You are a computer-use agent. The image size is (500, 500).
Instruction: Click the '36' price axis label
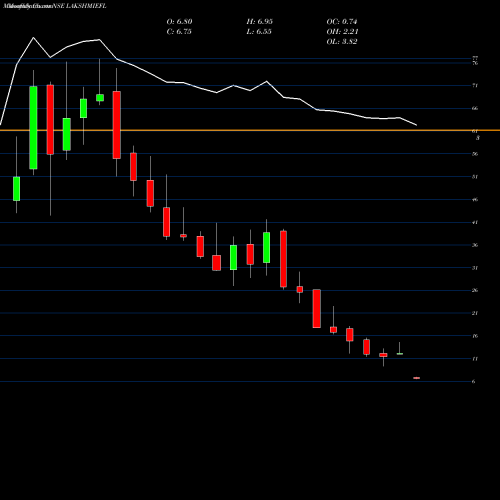[x=475, y=245]
